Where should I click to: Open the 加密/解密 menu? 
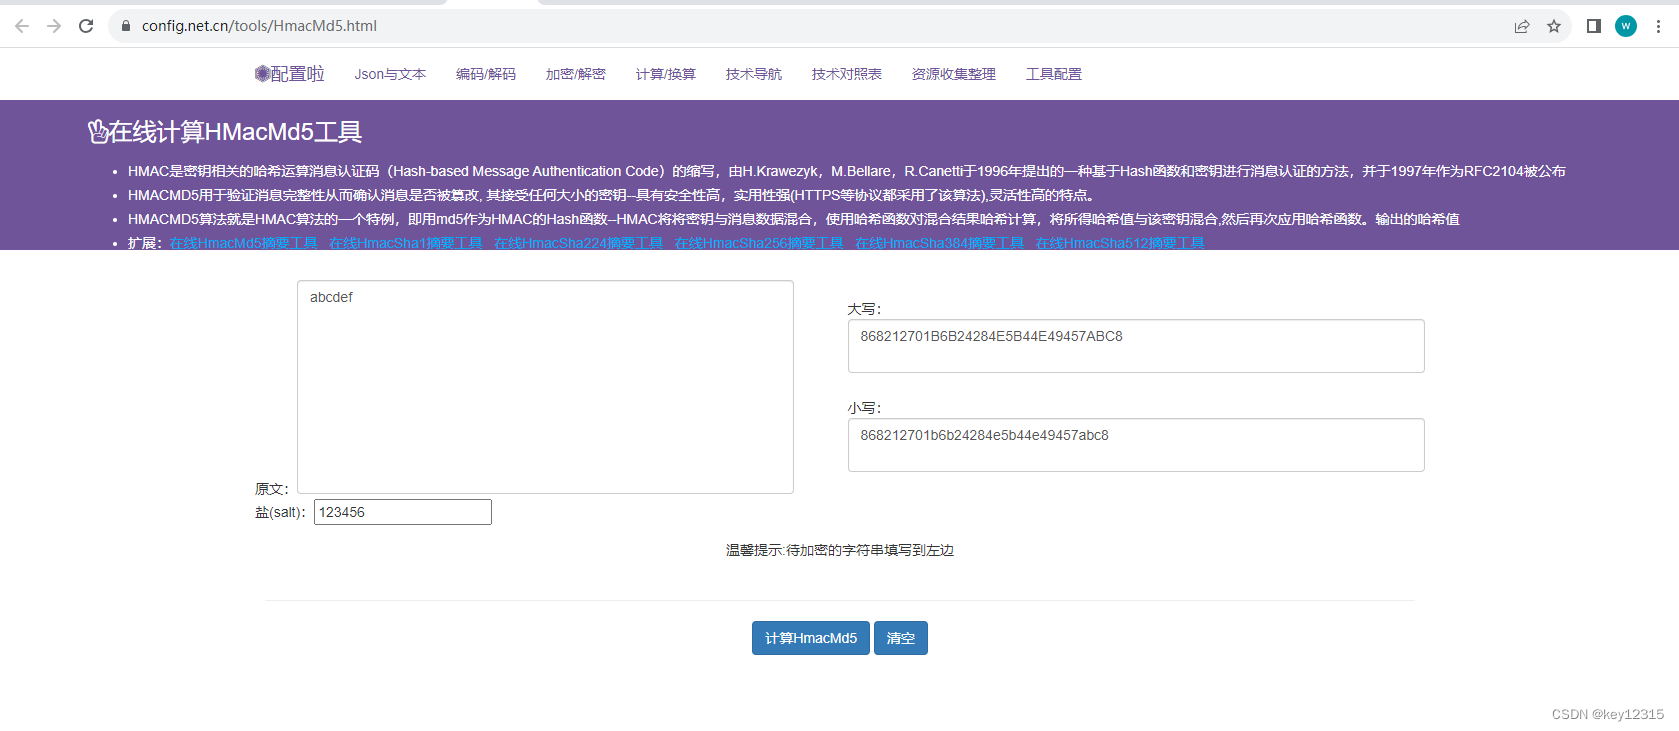[x=576, y=74]
